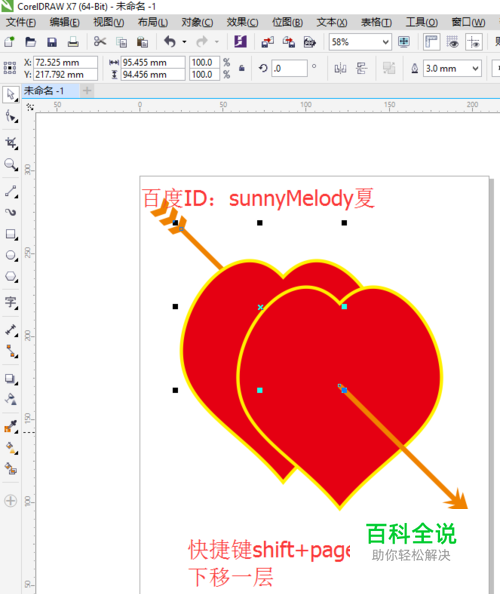Click the add new document tab plus button
Viewport: 500px width, 594px height.
click(x=87, y=91)
